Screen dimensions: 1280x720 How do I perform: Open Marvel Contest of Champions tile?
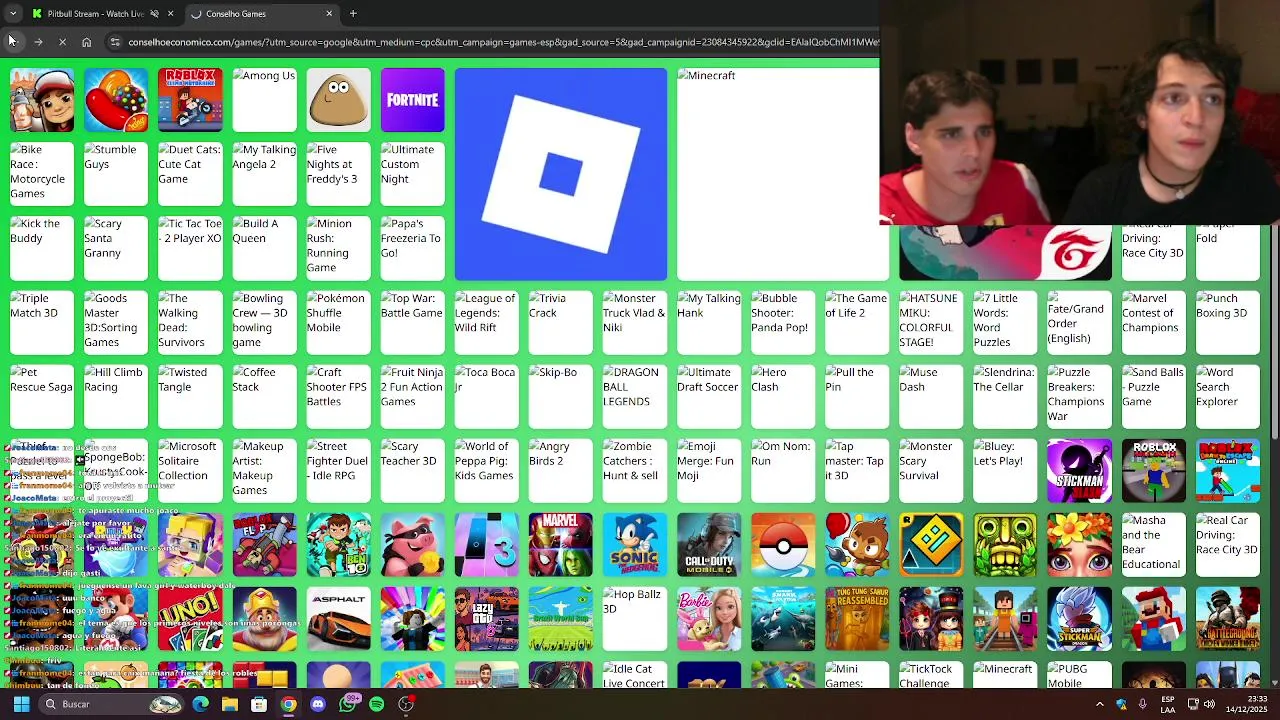tap(1153, 322)
